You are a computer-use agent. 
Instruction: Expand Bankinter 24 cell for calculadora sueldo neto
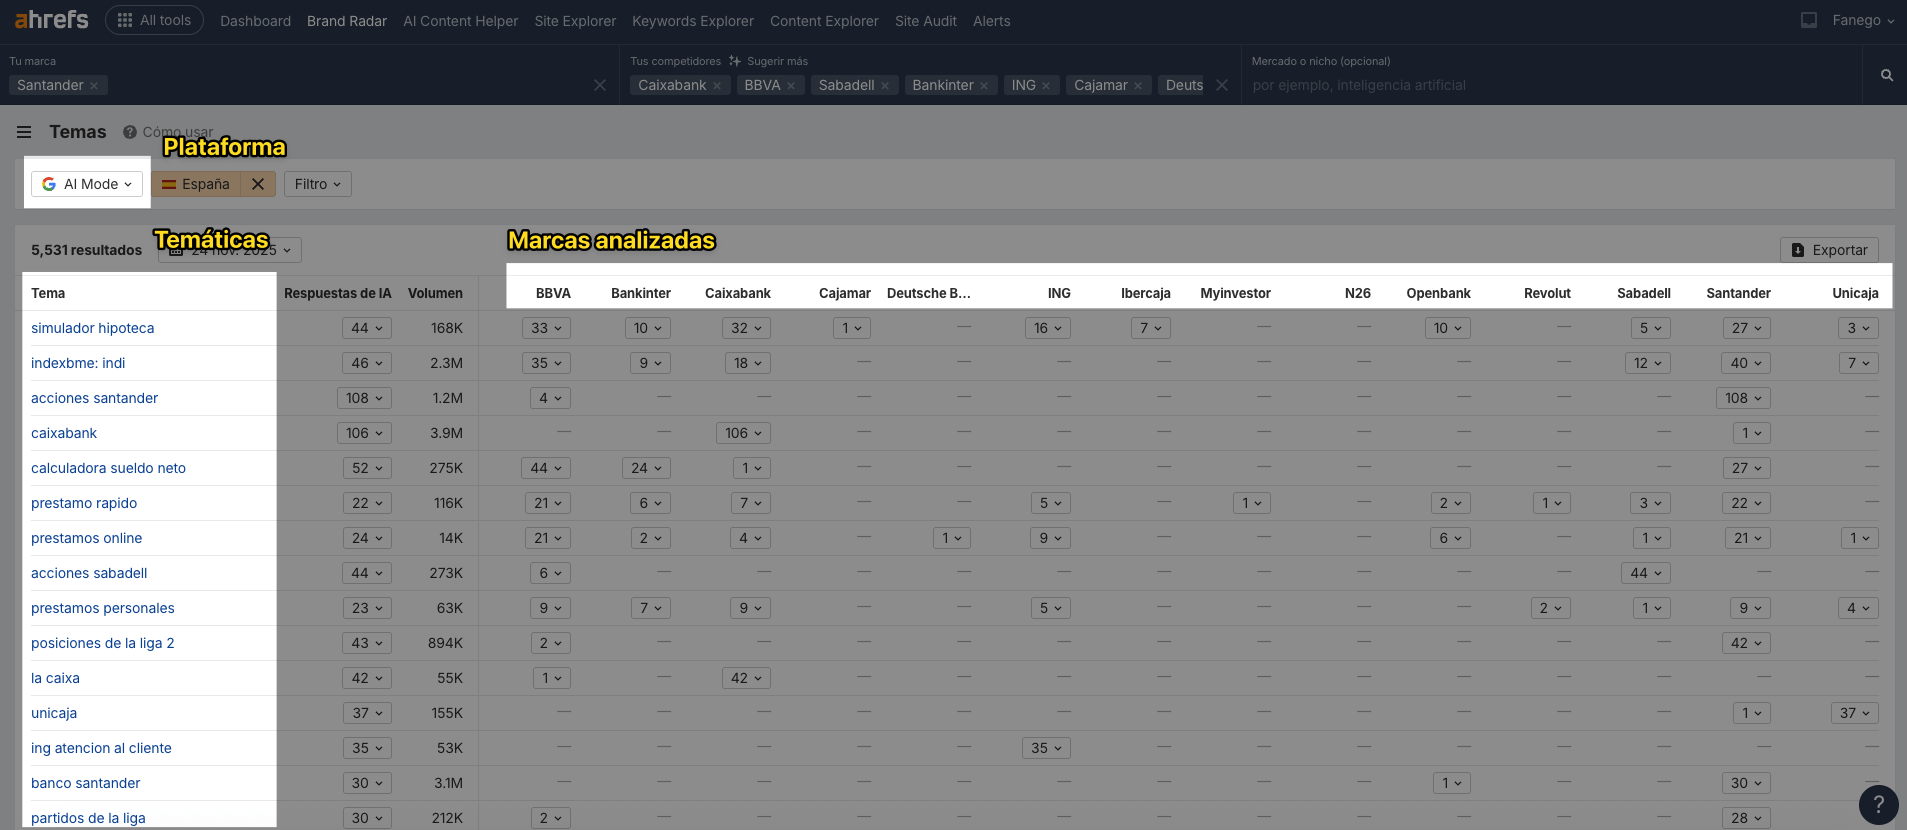(646, 468)
